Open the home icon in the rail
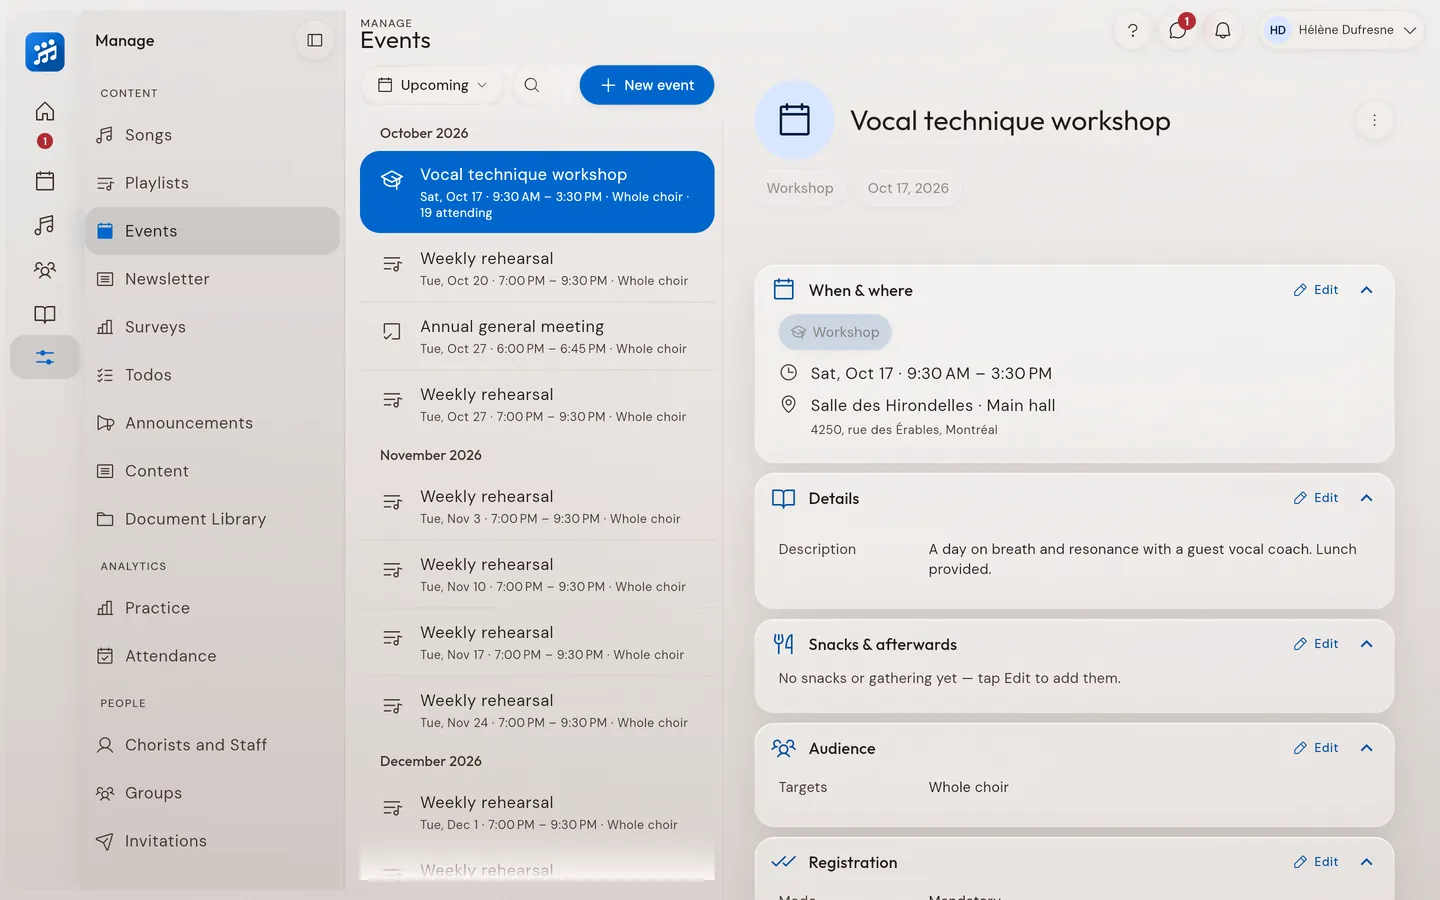The image size is (1440, 900). point(45,111)
